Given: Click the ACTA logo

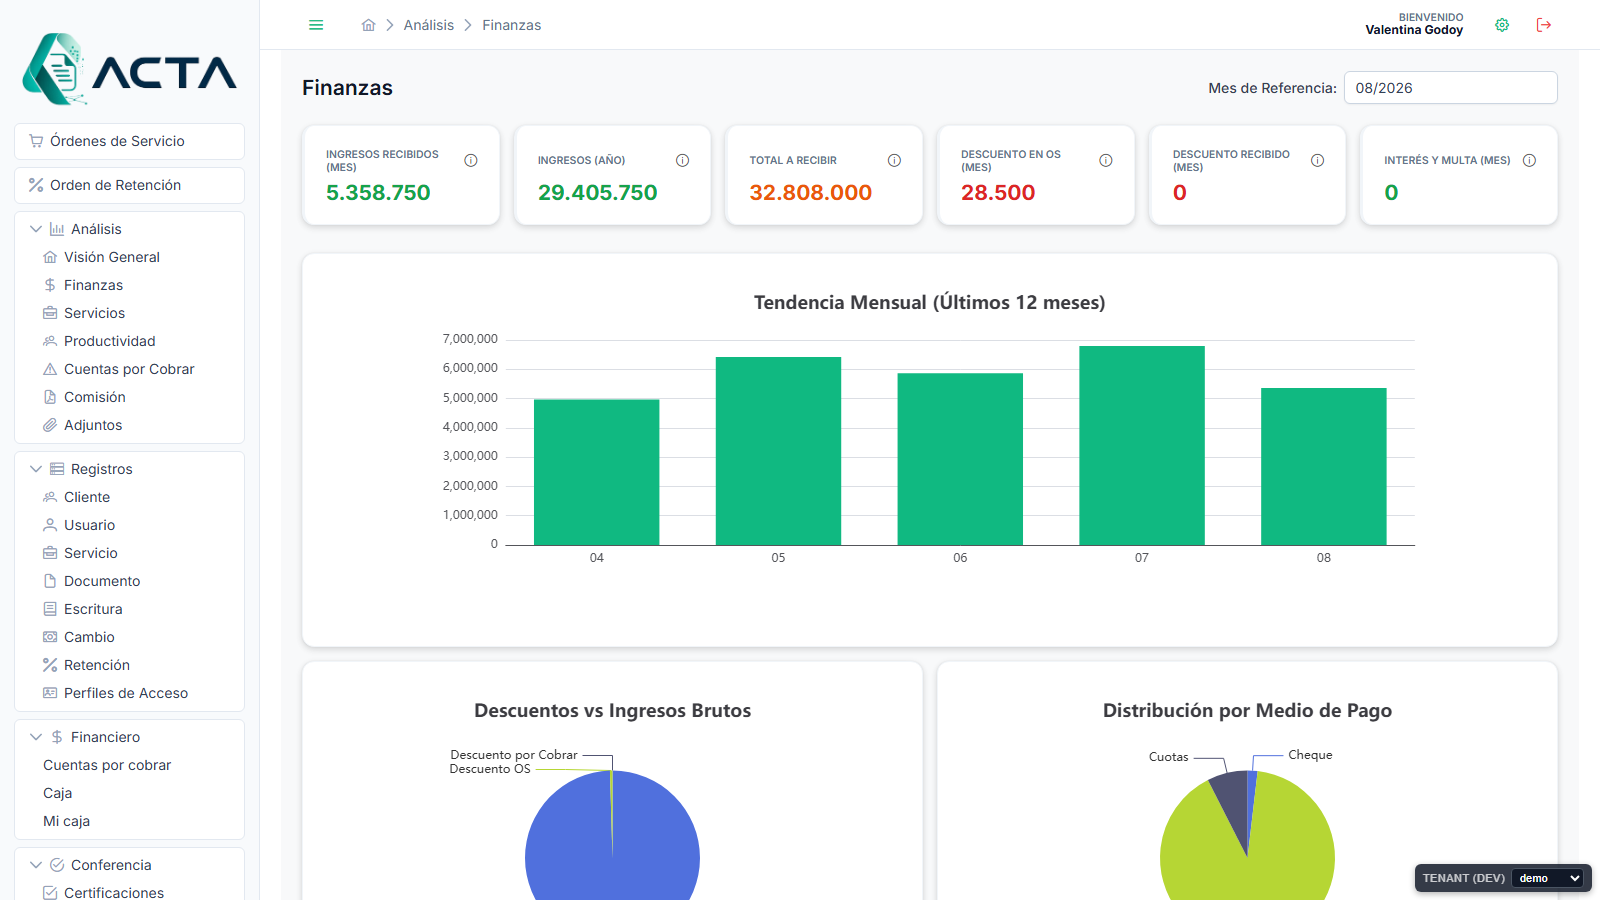Looking at the screenshot, I should [x=130, y=70].
